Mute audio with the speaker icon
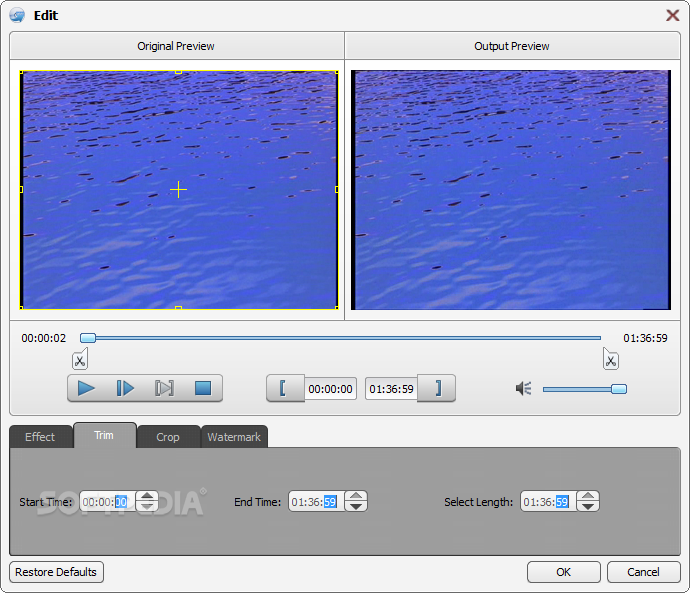Viewport: 690px width, 593px height. (523, 388)
